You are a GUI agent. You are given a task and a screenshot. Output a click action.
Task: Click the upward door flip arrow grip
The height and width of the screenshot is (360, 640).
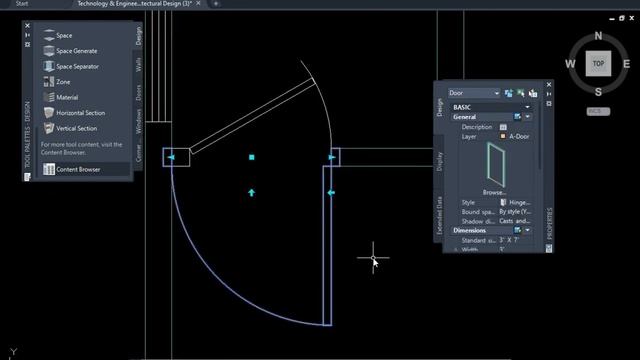tap(251, 192)
